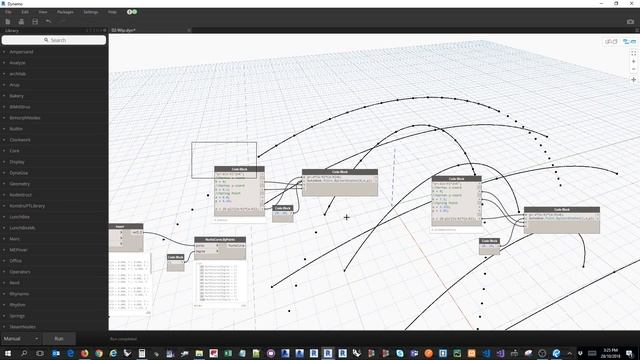Viewport: 640px width, 360px height.
Task: Click the Windows Start button
Action: point(8,353)
